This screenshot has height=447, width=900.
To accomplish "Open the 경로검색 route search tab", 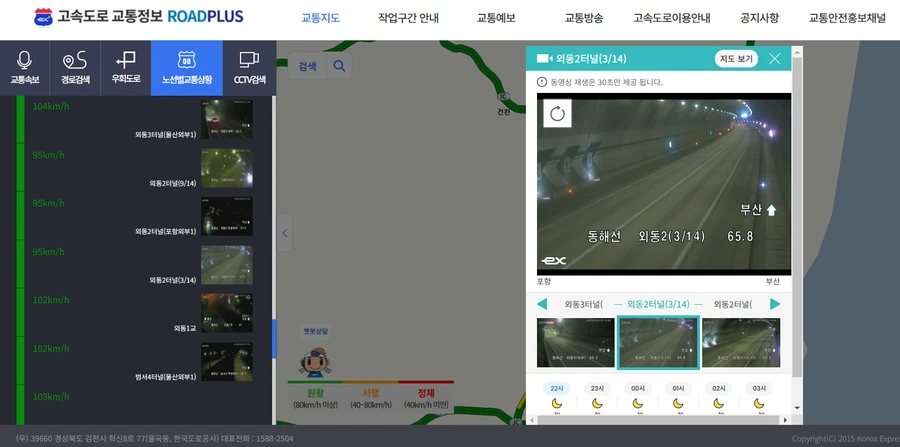I will (x=75, y=68).
